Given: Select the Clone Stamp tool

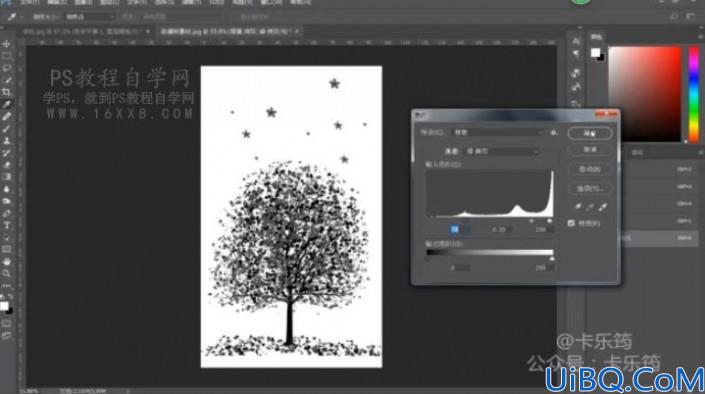Looking at the screenshot, I should (6, 141).
